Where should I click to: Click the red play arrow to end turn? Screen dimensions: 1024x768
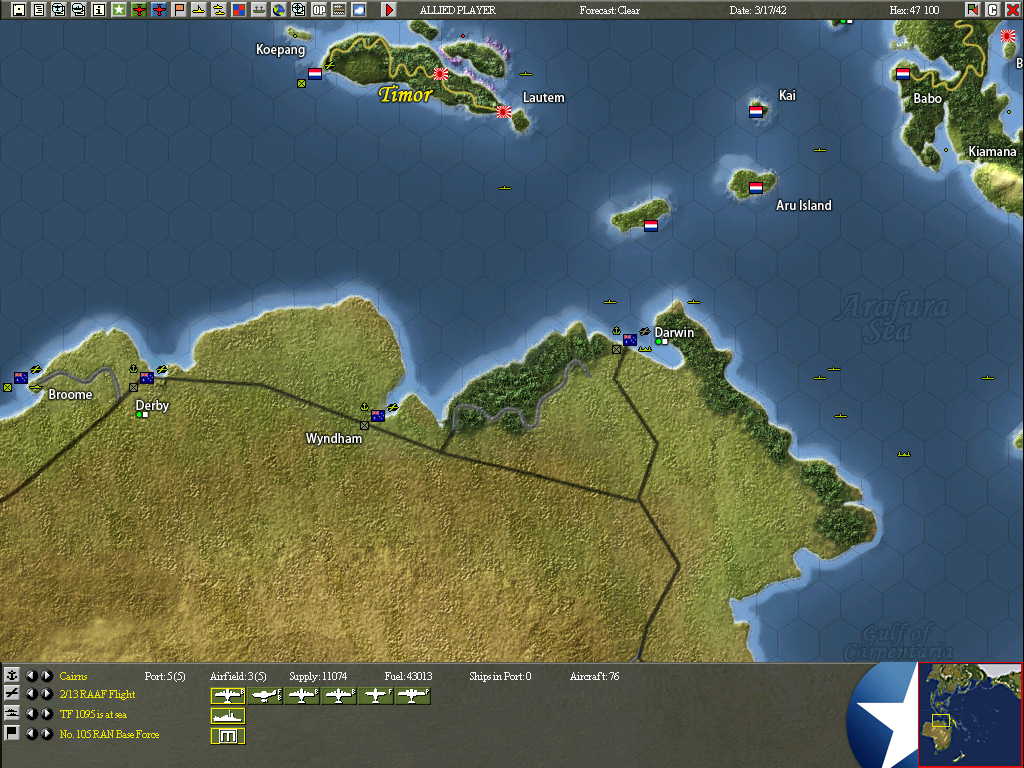pyautogui.click(x=389, y=10)
